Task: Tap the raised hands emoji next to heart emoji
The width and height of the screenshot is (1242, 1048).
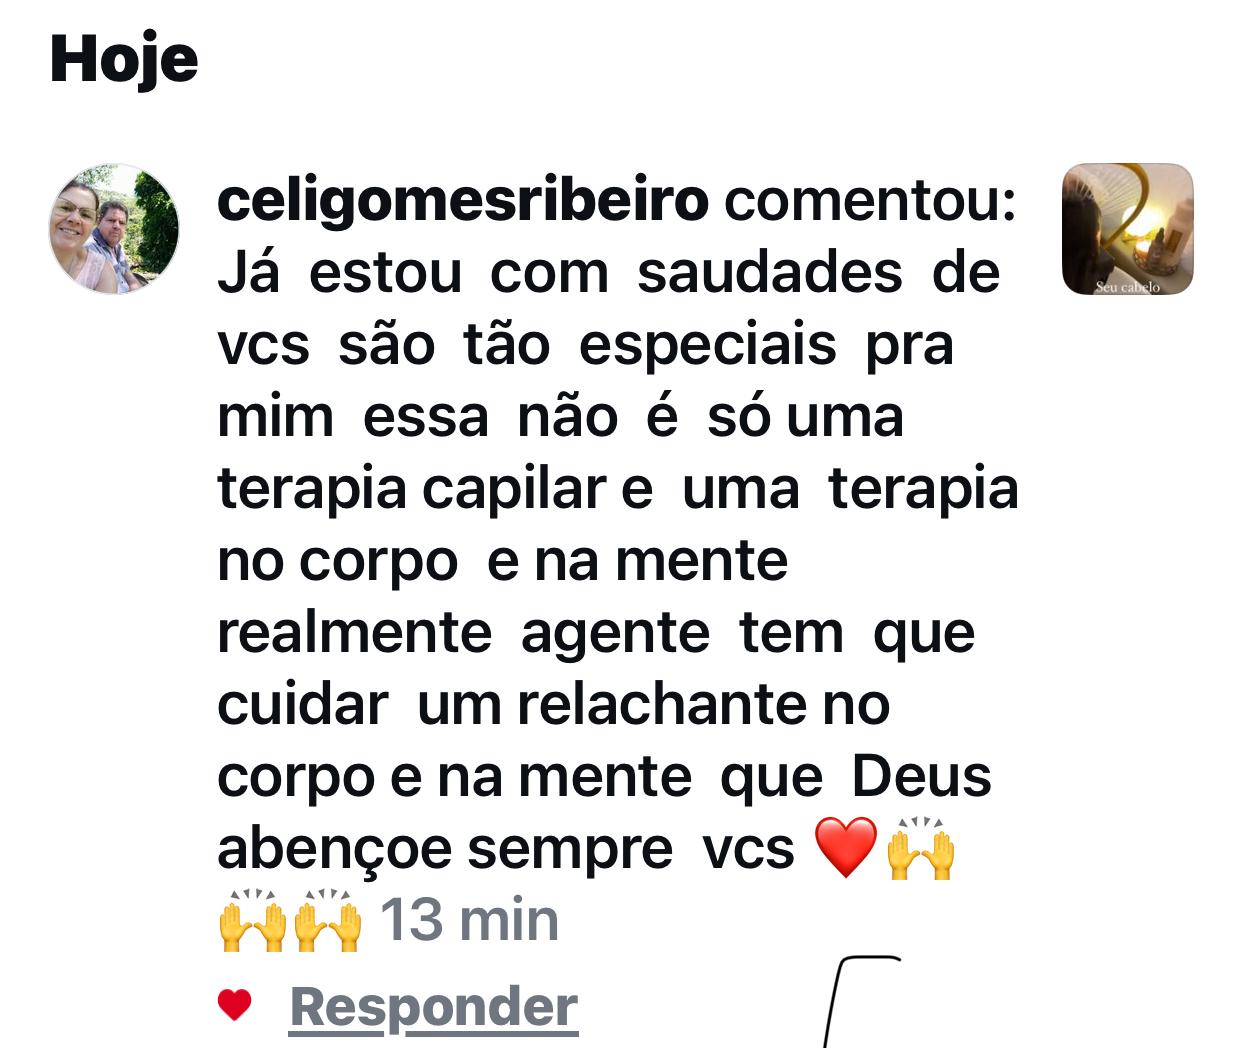Action: (x=921, y=847)
